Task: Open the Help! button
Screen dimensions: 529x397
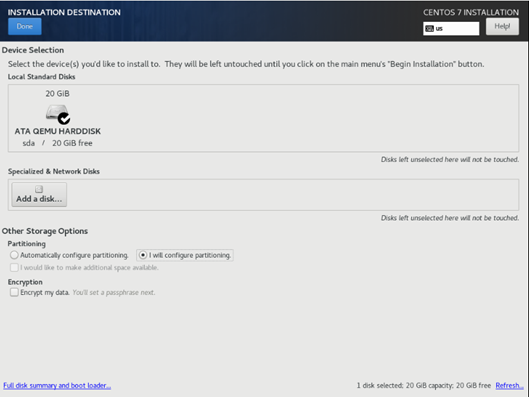Action: [502, 26]
